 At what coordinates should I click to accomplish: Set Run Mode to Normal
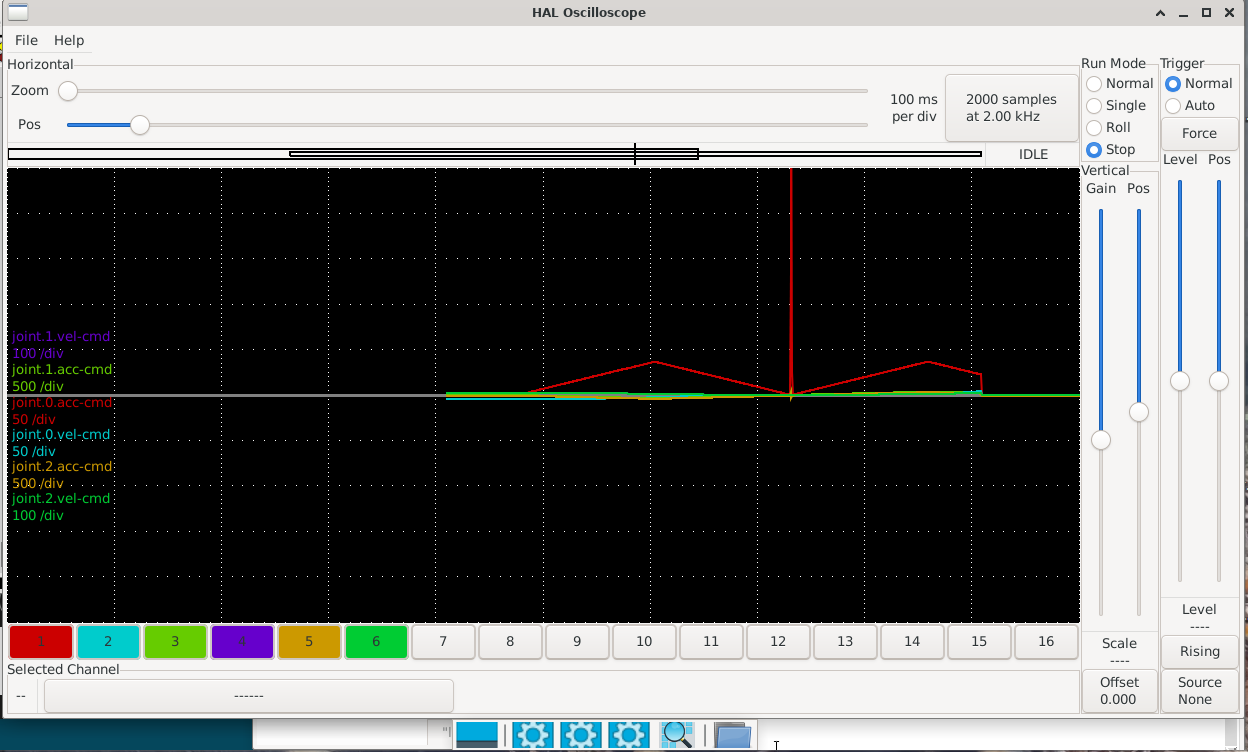[x=1094, y=84]
